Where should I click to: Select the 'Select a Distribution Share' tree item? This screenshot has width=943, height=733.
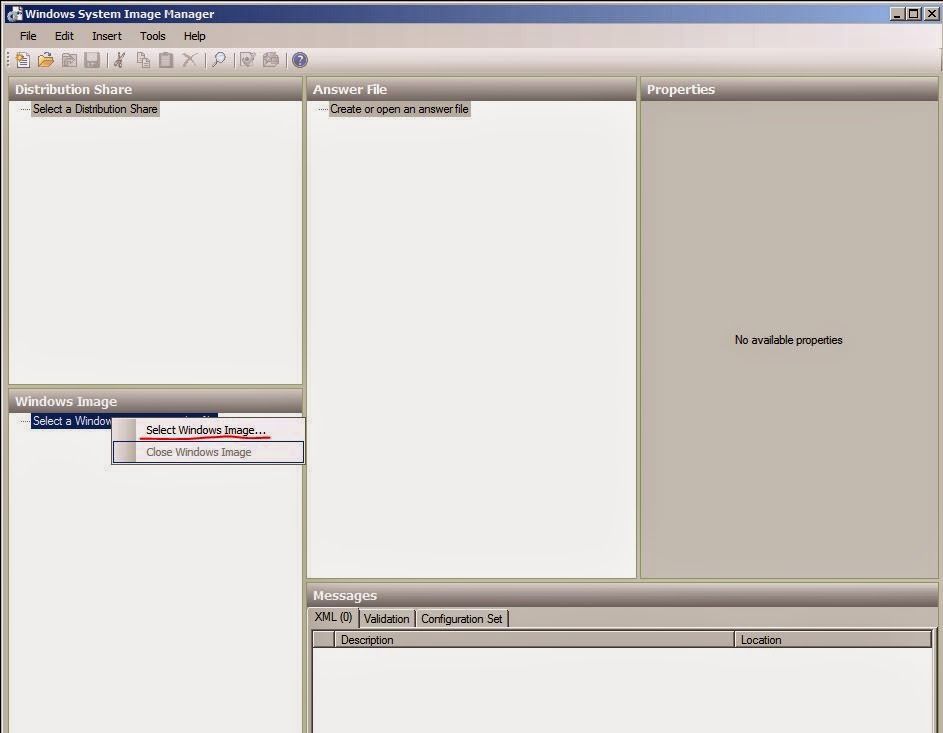tap(95, 109)
